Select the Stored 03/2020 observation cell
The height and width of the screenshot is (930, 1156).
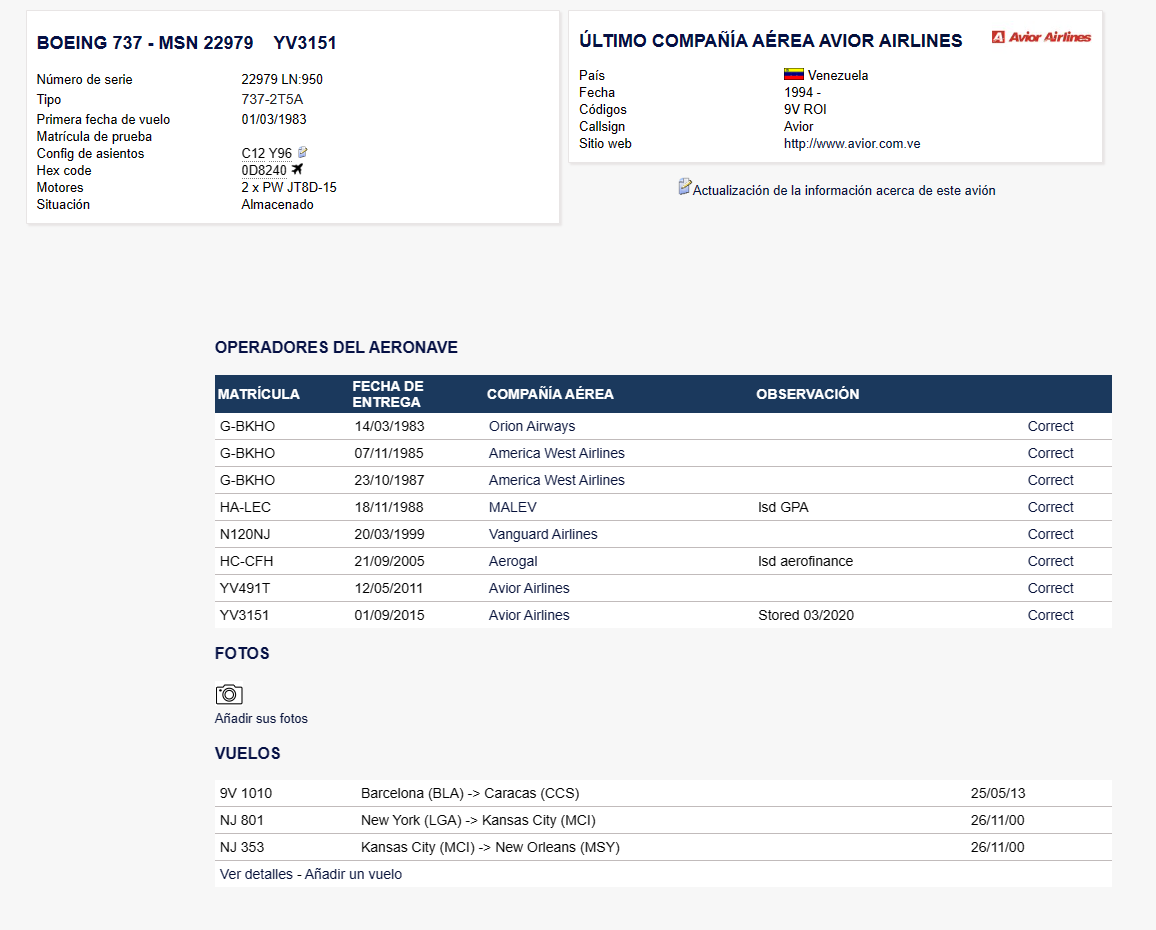pyautogui.click(x=806, y=615)
